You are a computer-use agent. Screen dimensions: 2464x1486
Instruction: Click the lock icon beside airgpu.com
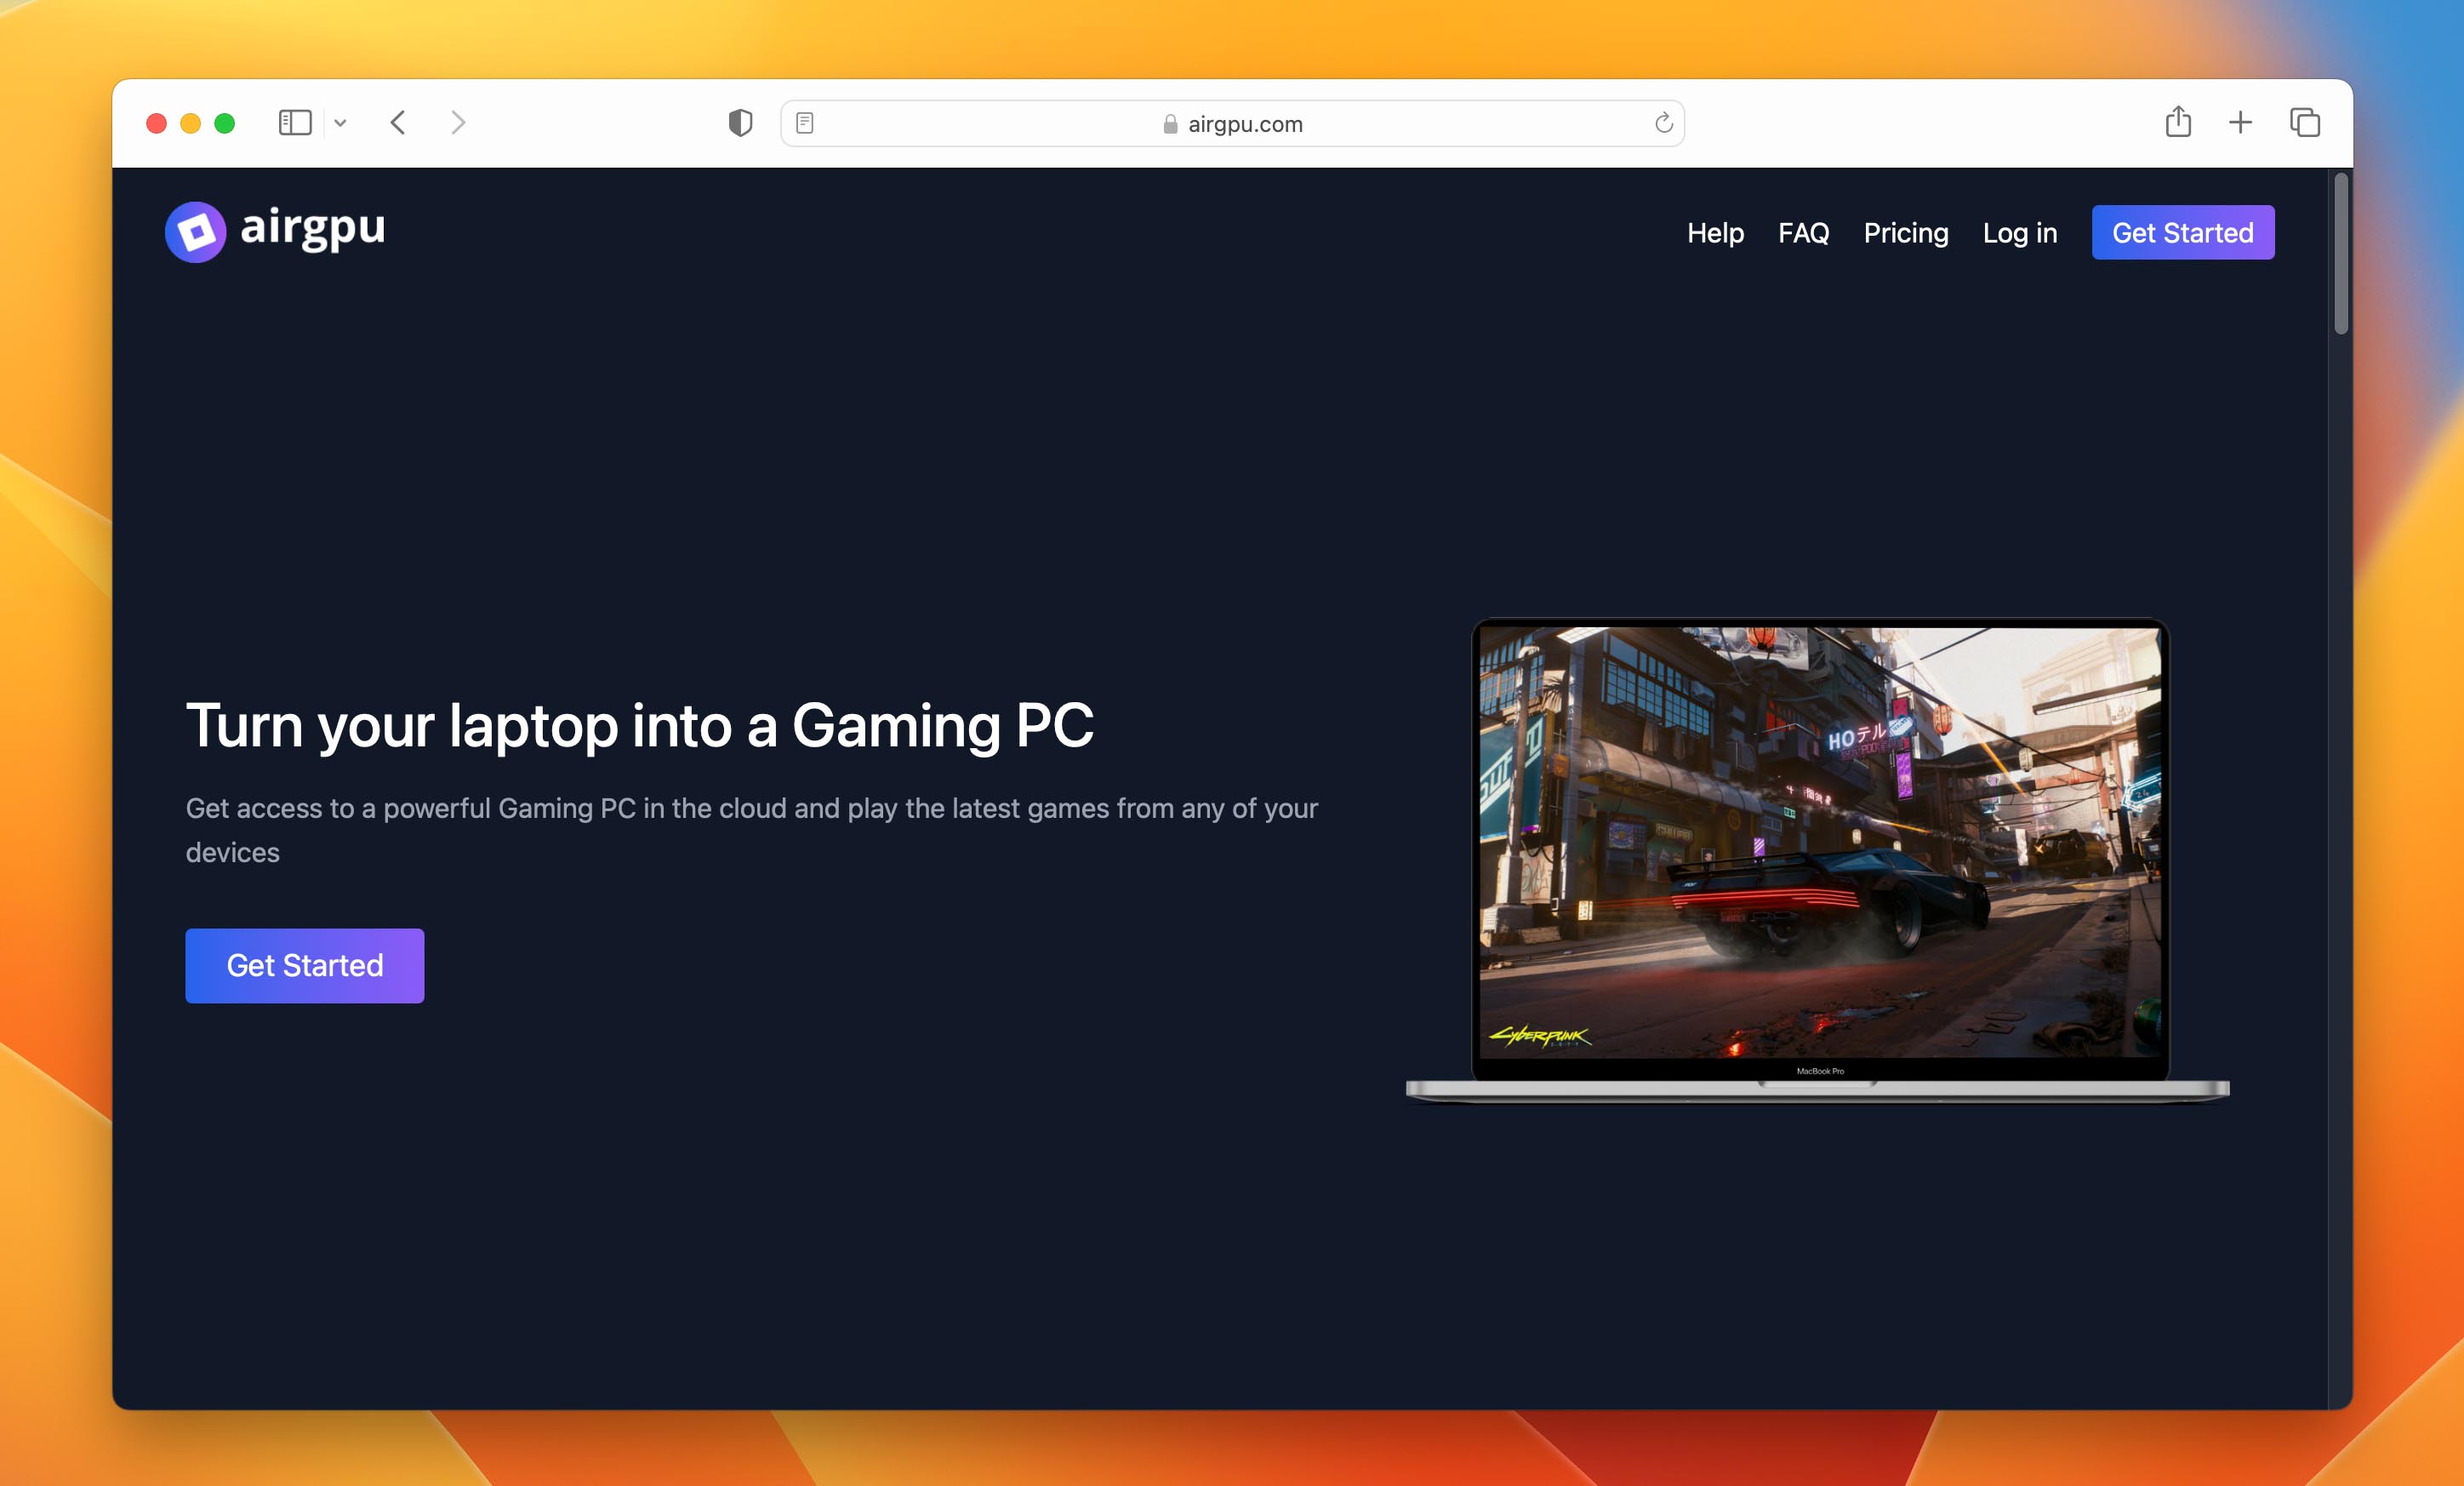pos(1170,123)
